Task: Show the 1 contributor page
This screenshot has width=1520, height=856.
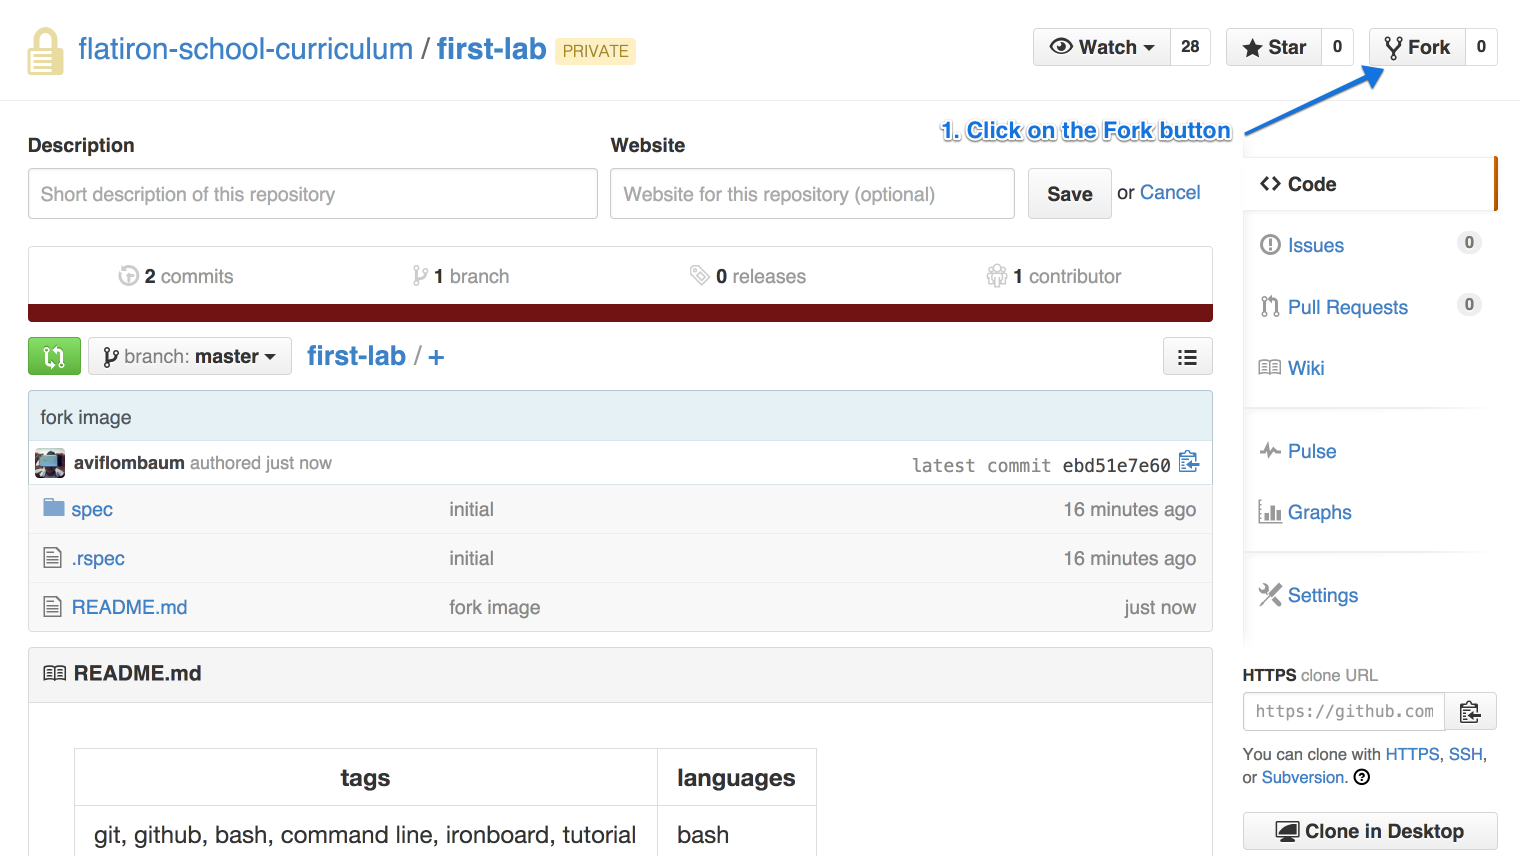Action: (x=1054, y=276)
